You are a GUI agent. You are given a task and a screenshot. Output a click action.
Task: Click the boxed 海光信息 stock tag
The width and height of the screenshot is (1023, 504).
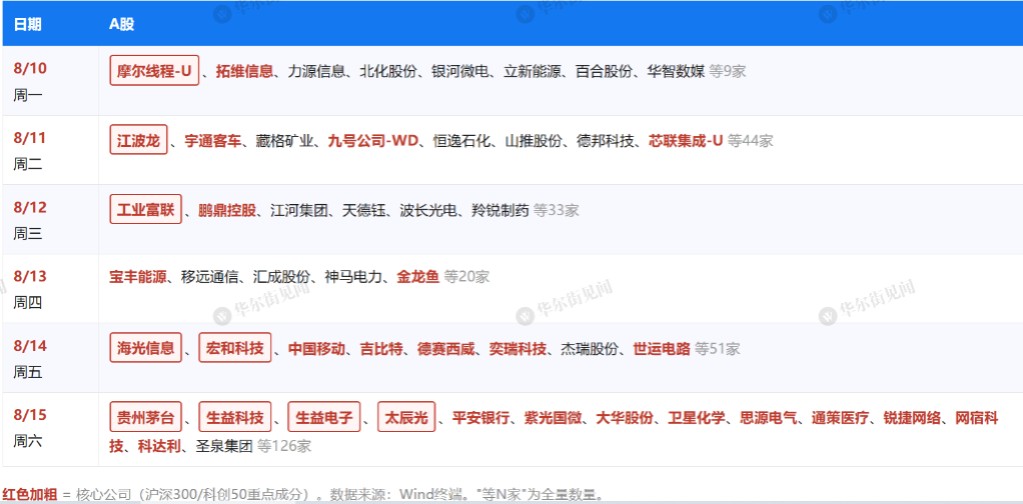click(145, 348)
